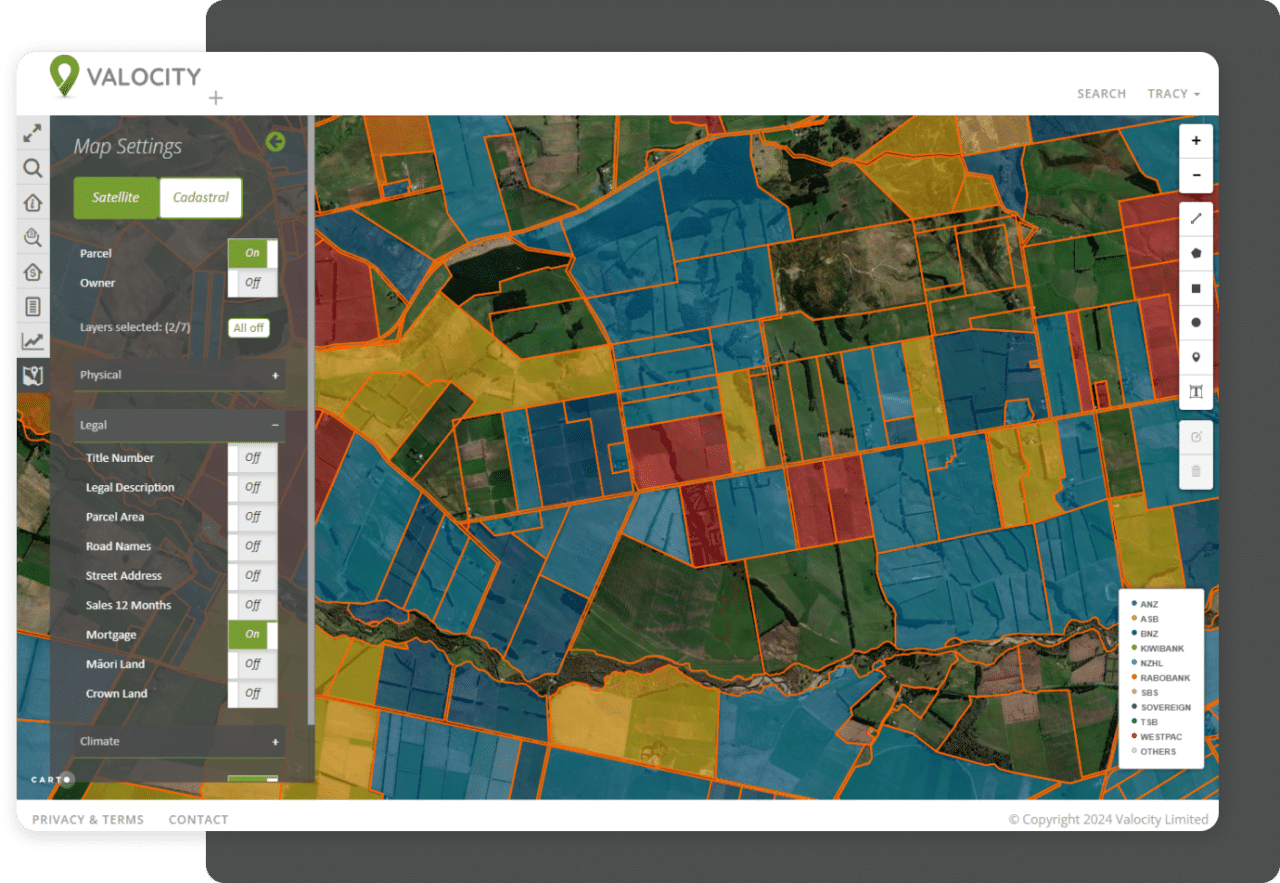
Task: Open the home valuation dollar tool
Action: [33, 272]
